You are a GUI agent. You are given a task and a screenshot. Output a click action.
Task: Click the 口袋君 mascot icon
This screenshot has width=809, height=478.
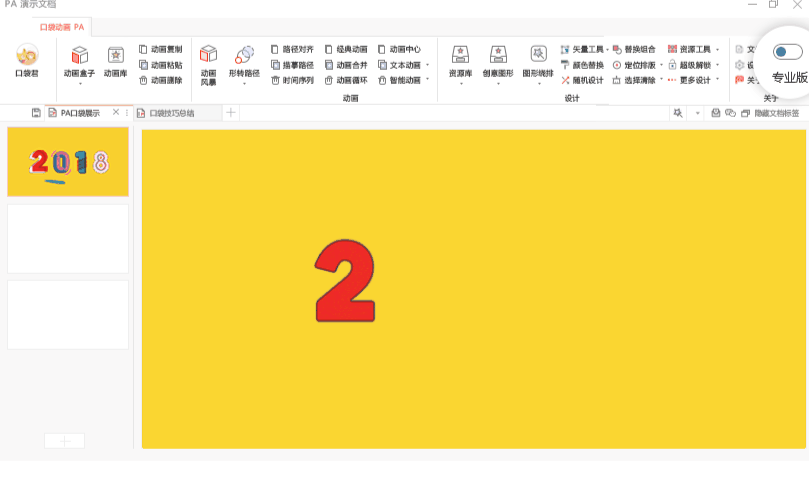(x=27, y=60)
